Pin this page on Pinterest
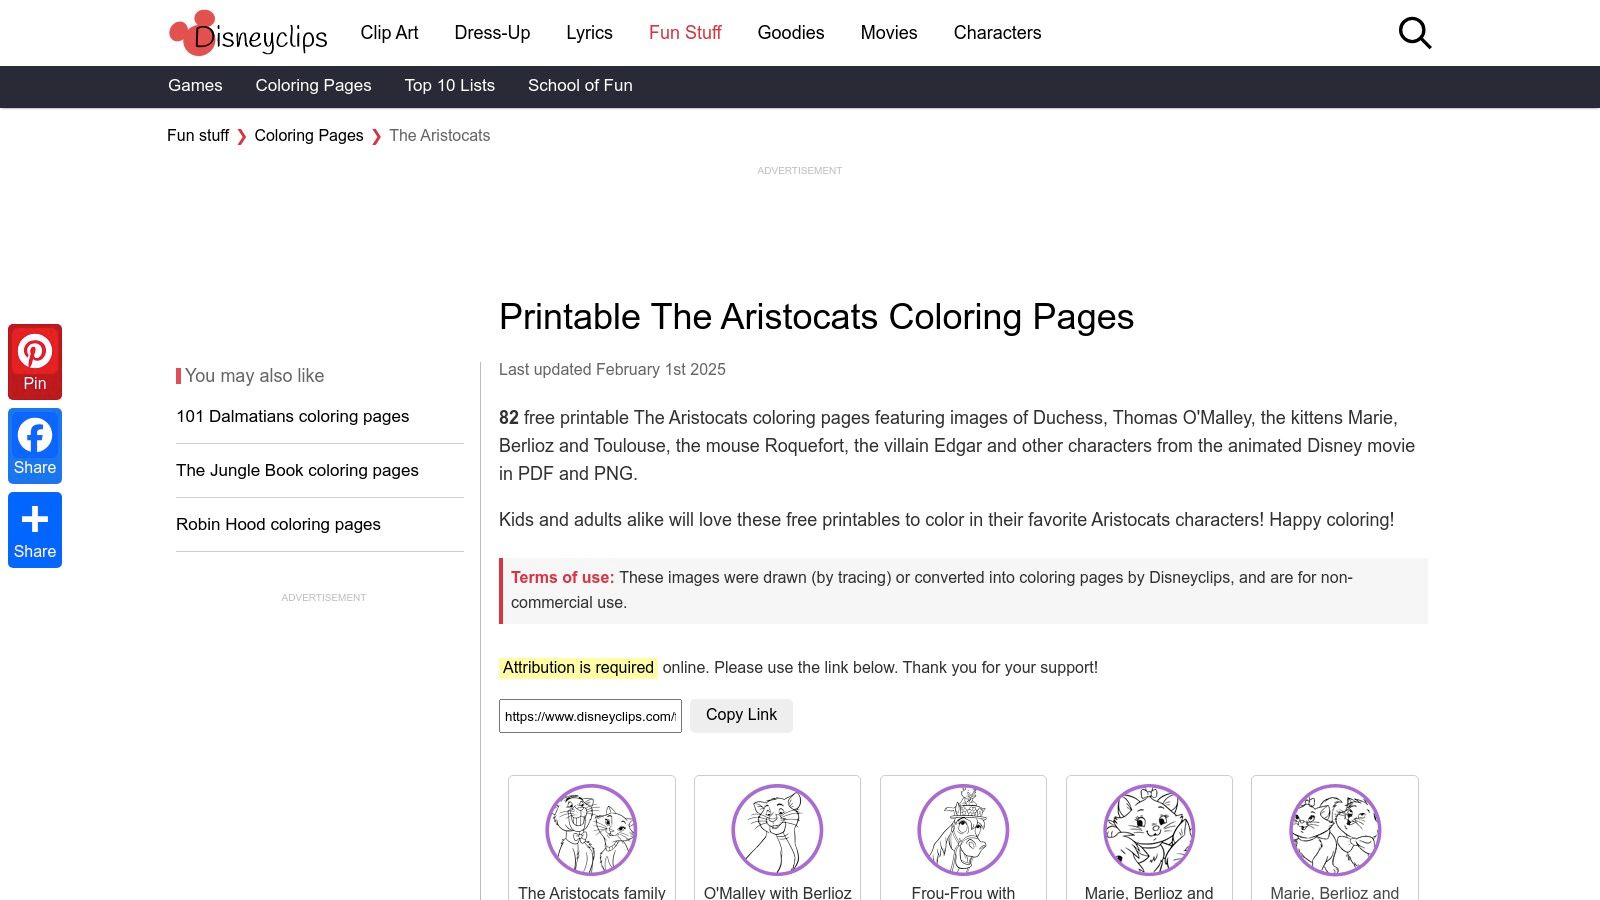The image size is (1600, 900). 35,362
